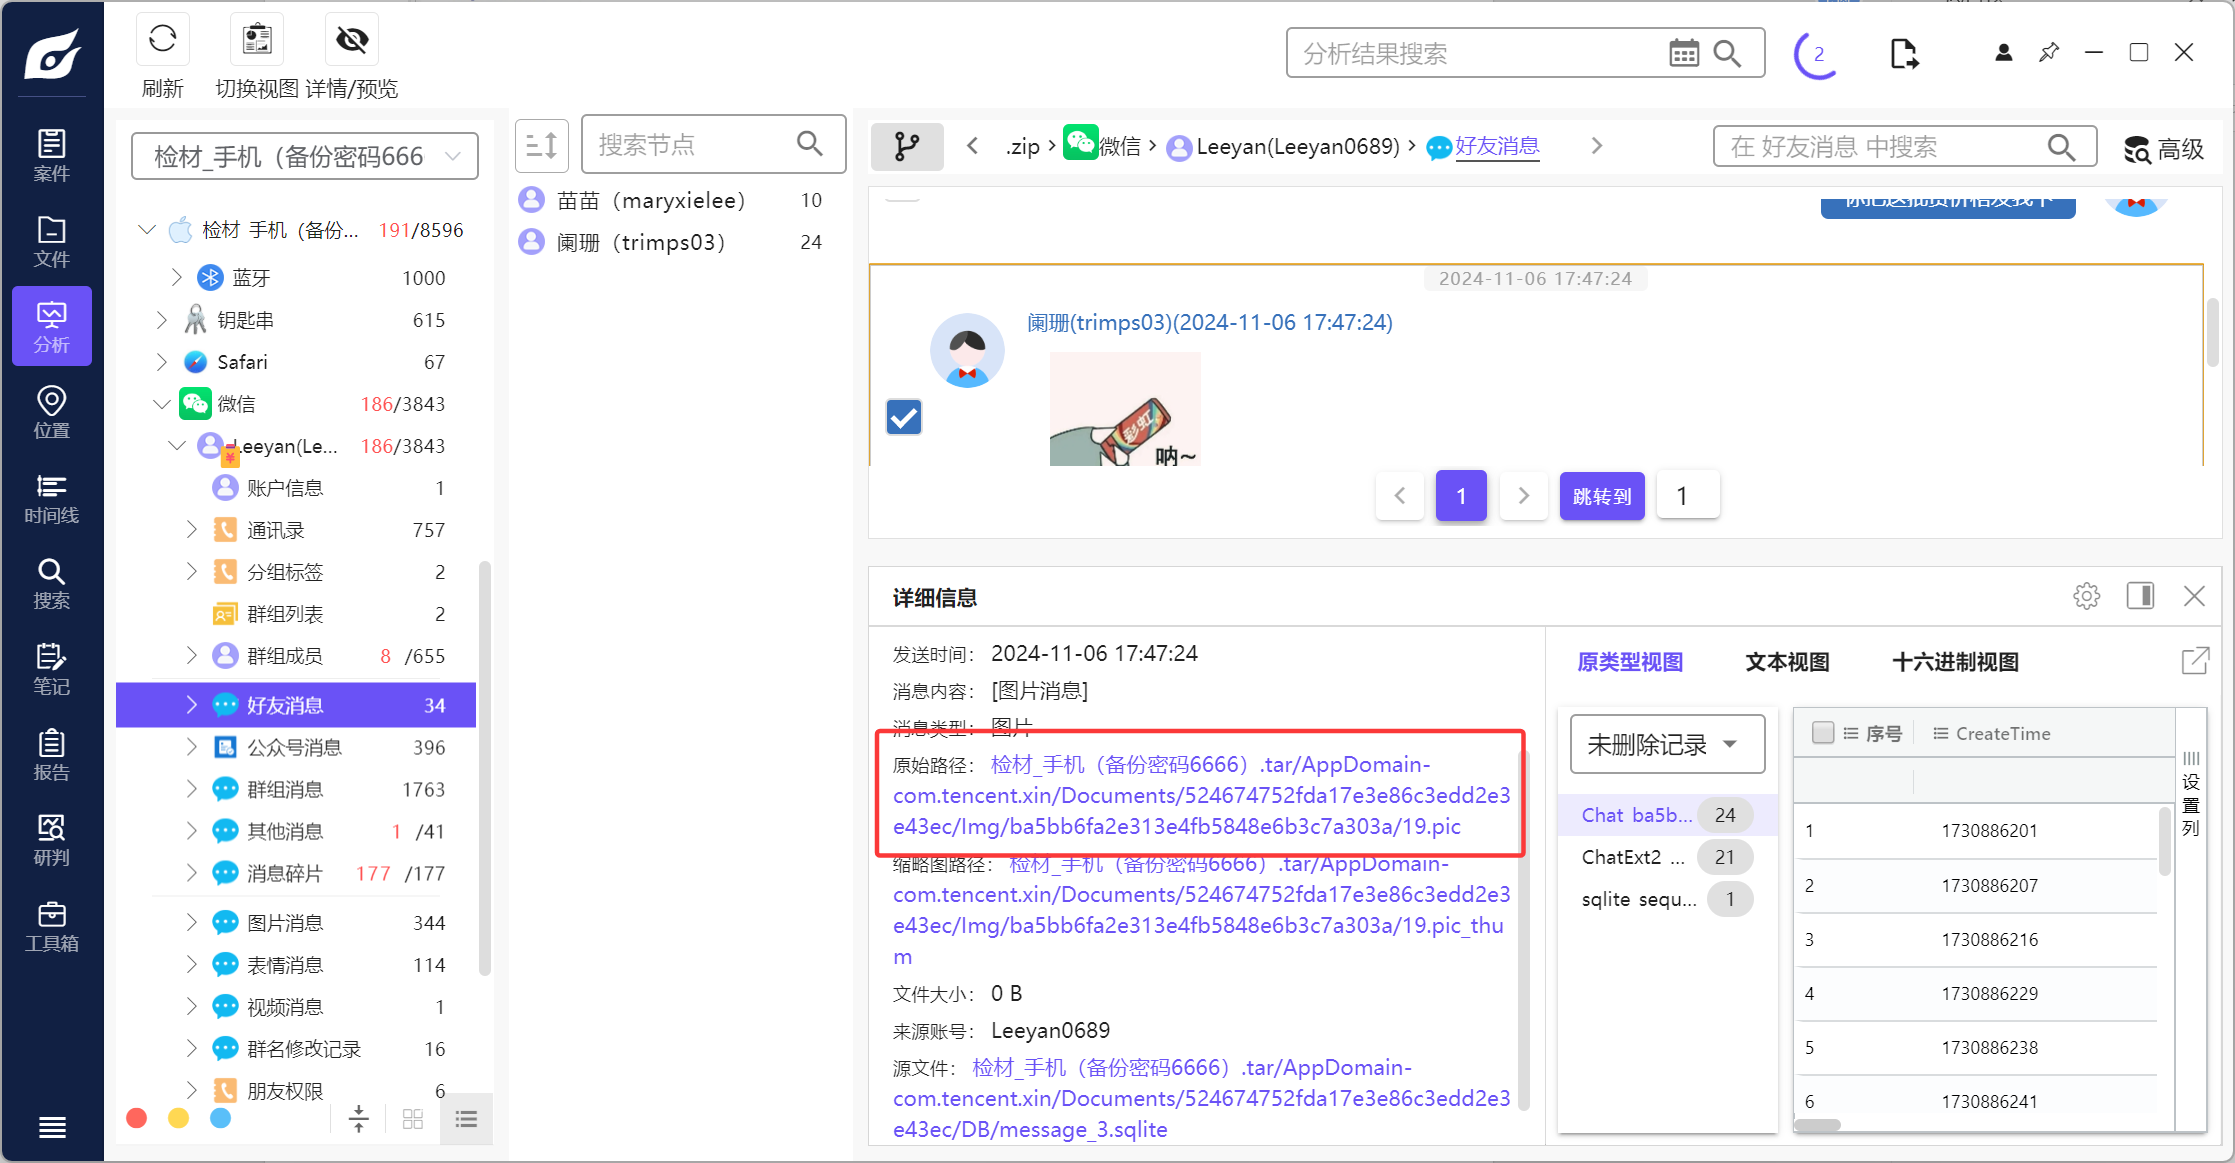Click the node sort order icon
This screenshot has height=1163, width=2235.
(x=542, y=146)
